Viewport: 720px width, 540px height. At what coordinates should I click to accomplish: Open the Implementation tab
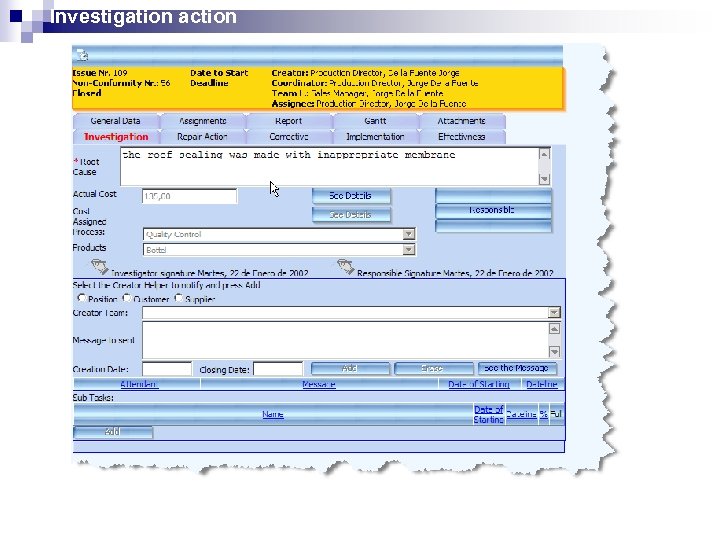(x=375, y=137)
